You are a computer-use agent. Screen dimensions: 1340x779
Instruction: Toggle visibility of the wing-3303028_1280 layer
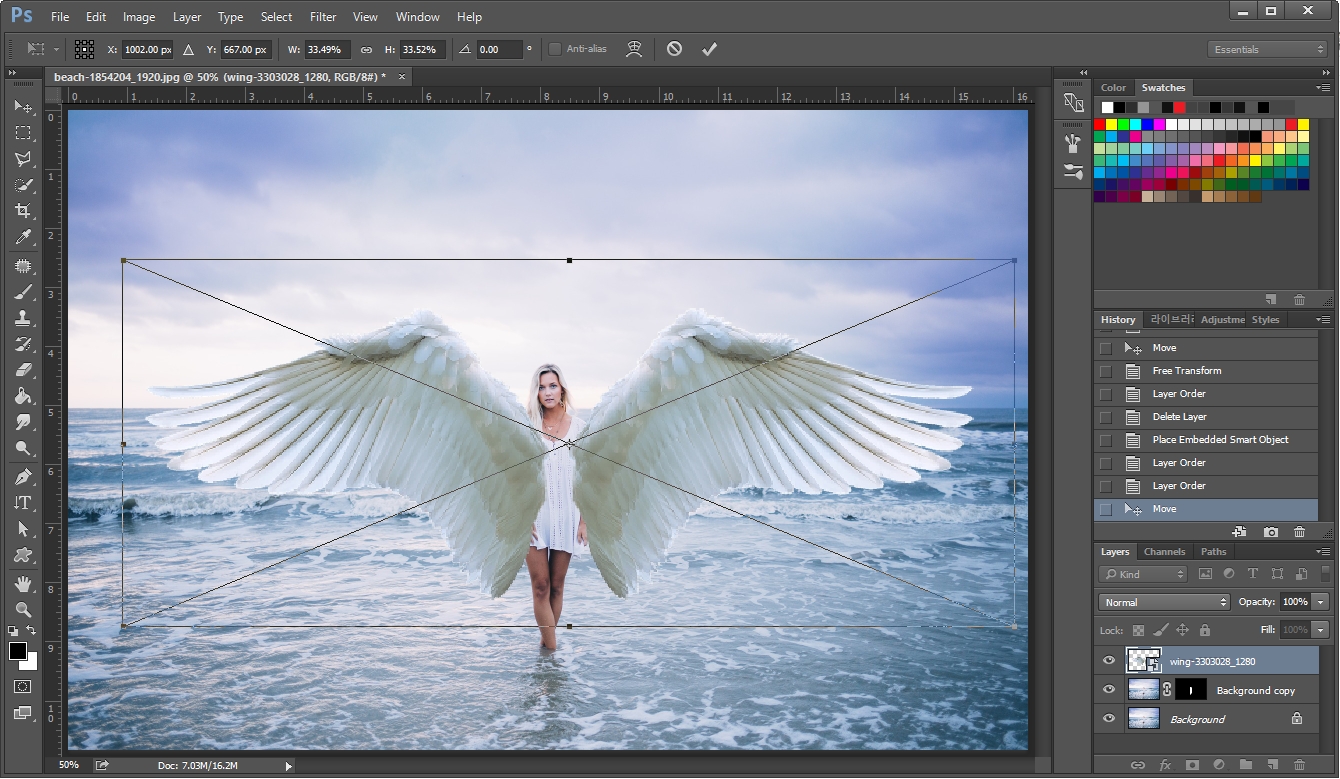click(x=1108, y=660)
